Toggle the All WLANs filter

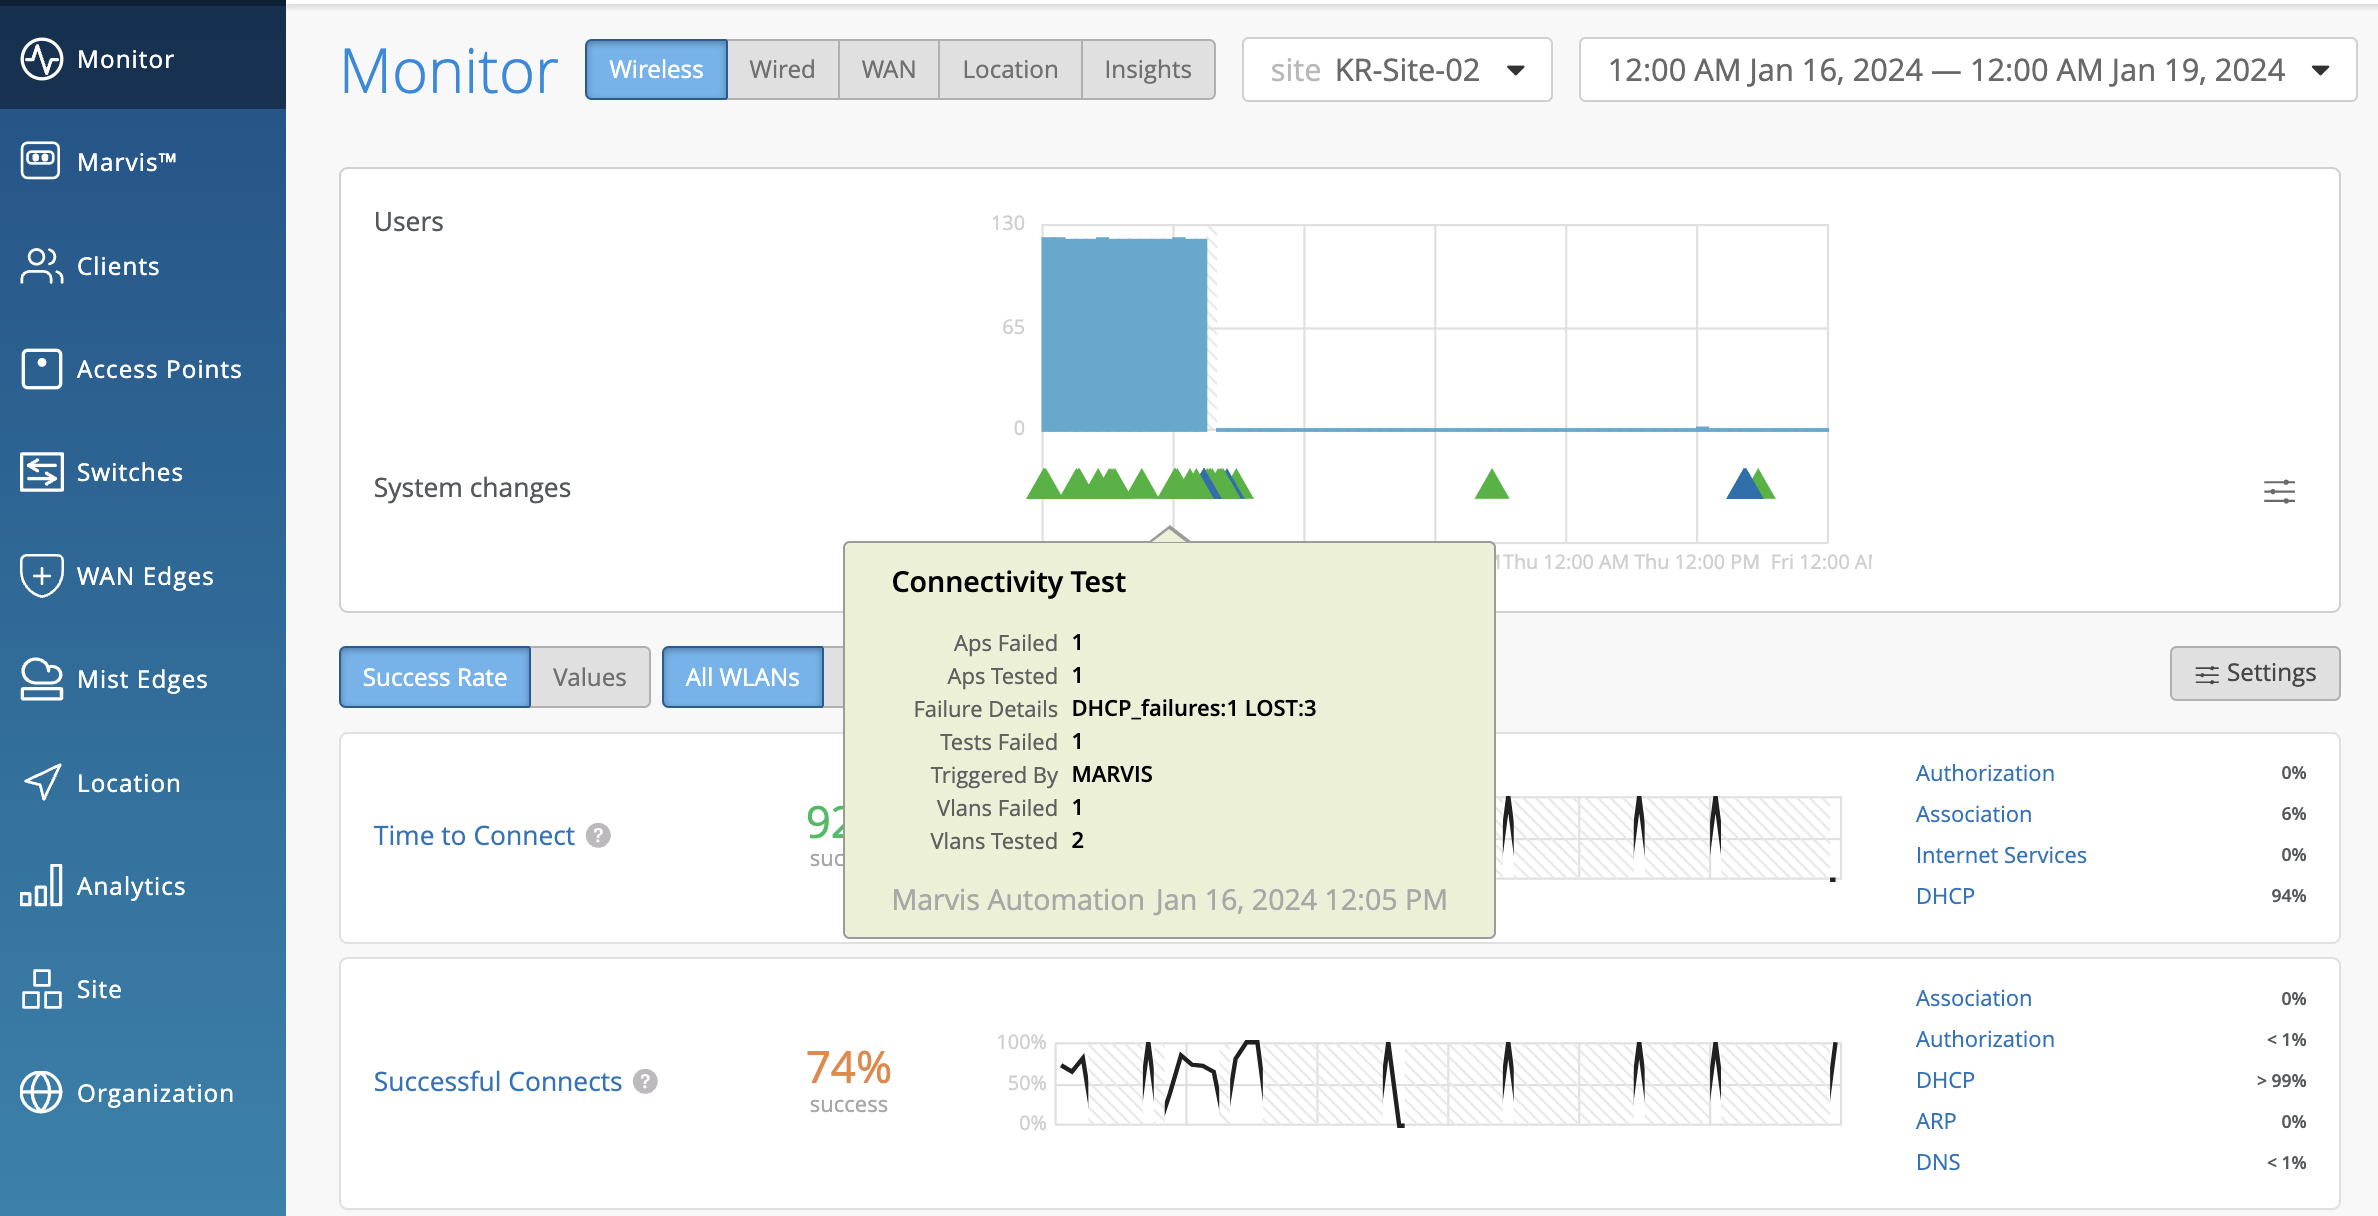[742, 677]
